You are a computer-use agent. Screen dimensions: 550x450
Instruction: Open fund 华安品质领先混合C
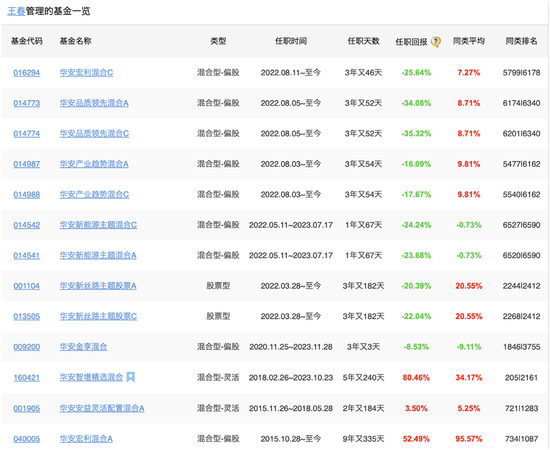(94, 134)
